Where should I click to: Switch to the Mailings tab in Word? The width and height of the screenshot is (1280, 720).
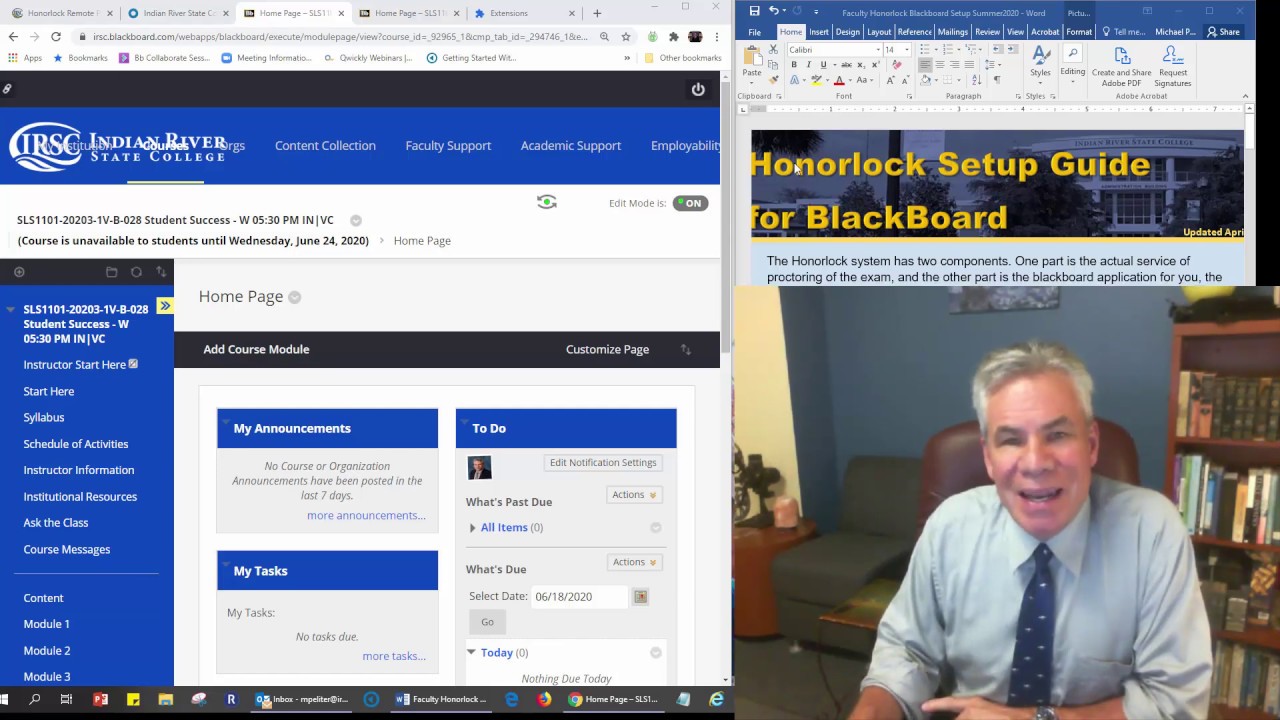952,32
